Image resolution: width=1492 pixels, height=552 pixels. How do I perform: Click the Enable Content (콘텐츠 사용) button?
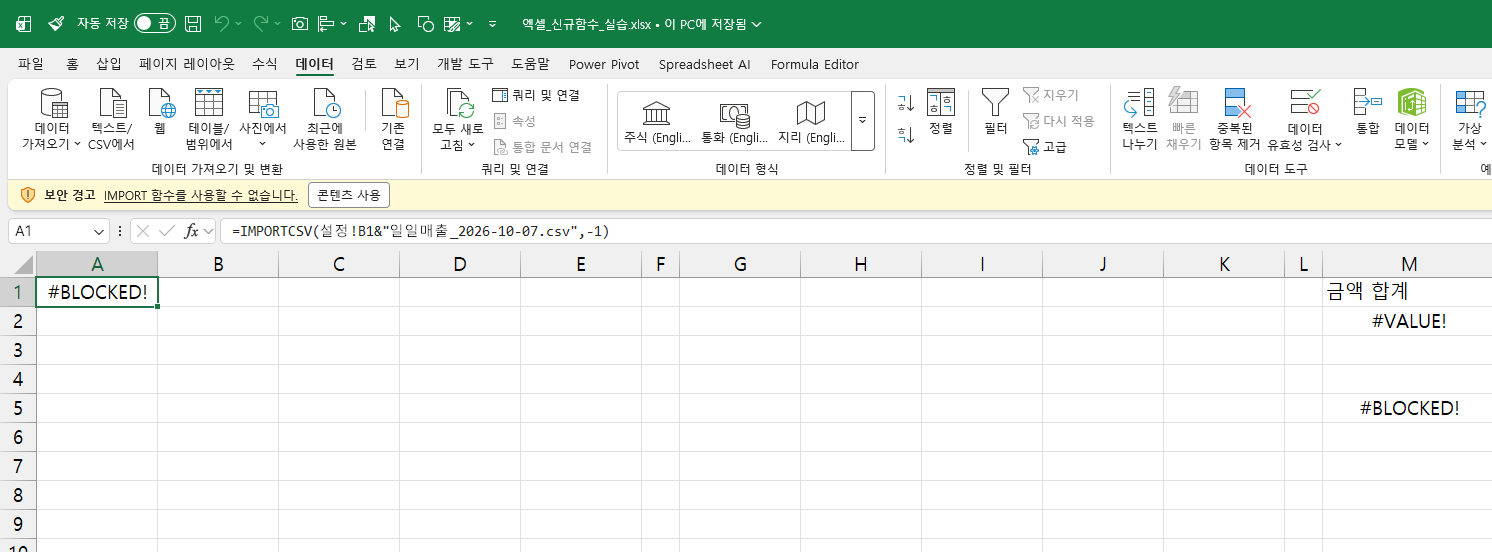[348, 195]
